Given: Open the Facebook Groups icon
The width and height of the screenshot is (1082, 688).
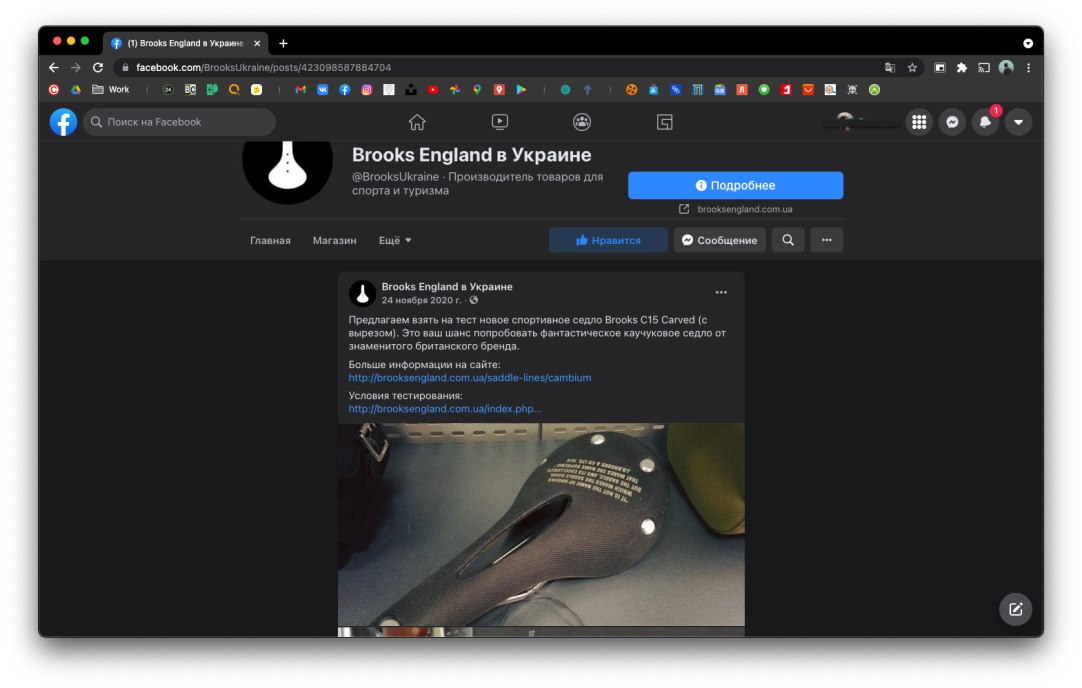Looking at the screenshot, I should pyautogui.click(x=582, y=122).
